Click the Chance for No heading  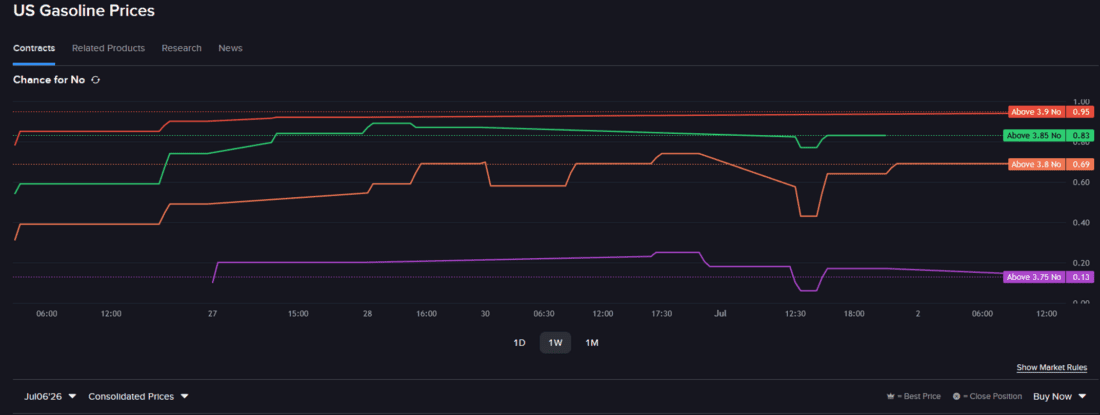(x=49, y=80)
